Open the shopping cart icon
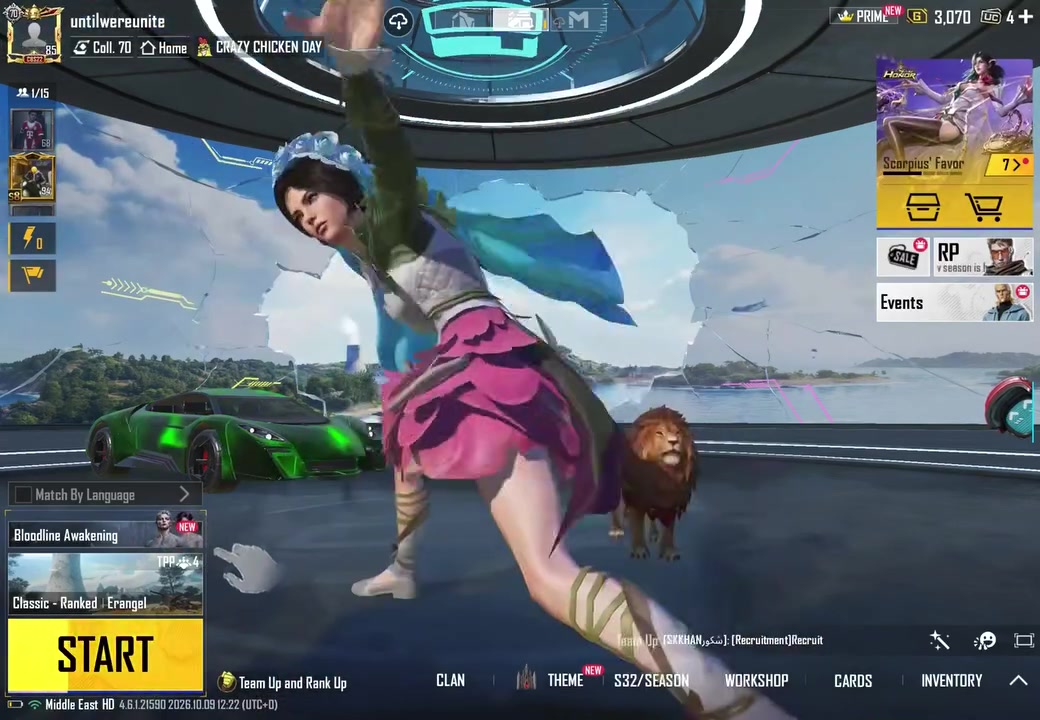 pos(983,207)
